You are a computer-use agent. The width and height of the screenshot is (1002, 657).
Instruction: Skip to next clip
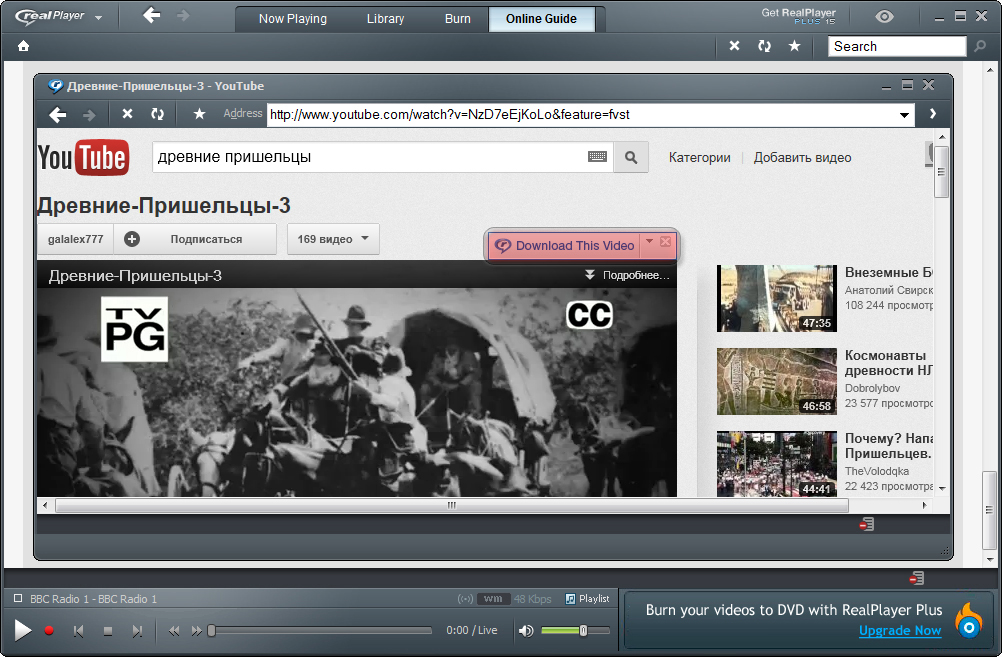[x=137, y=631]
